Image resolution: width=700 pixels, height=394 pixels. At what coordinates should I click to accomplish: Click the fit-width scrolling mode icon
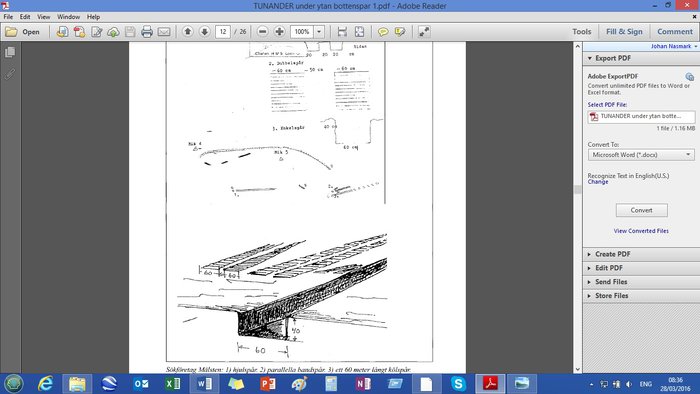click(x=342, y=32)
